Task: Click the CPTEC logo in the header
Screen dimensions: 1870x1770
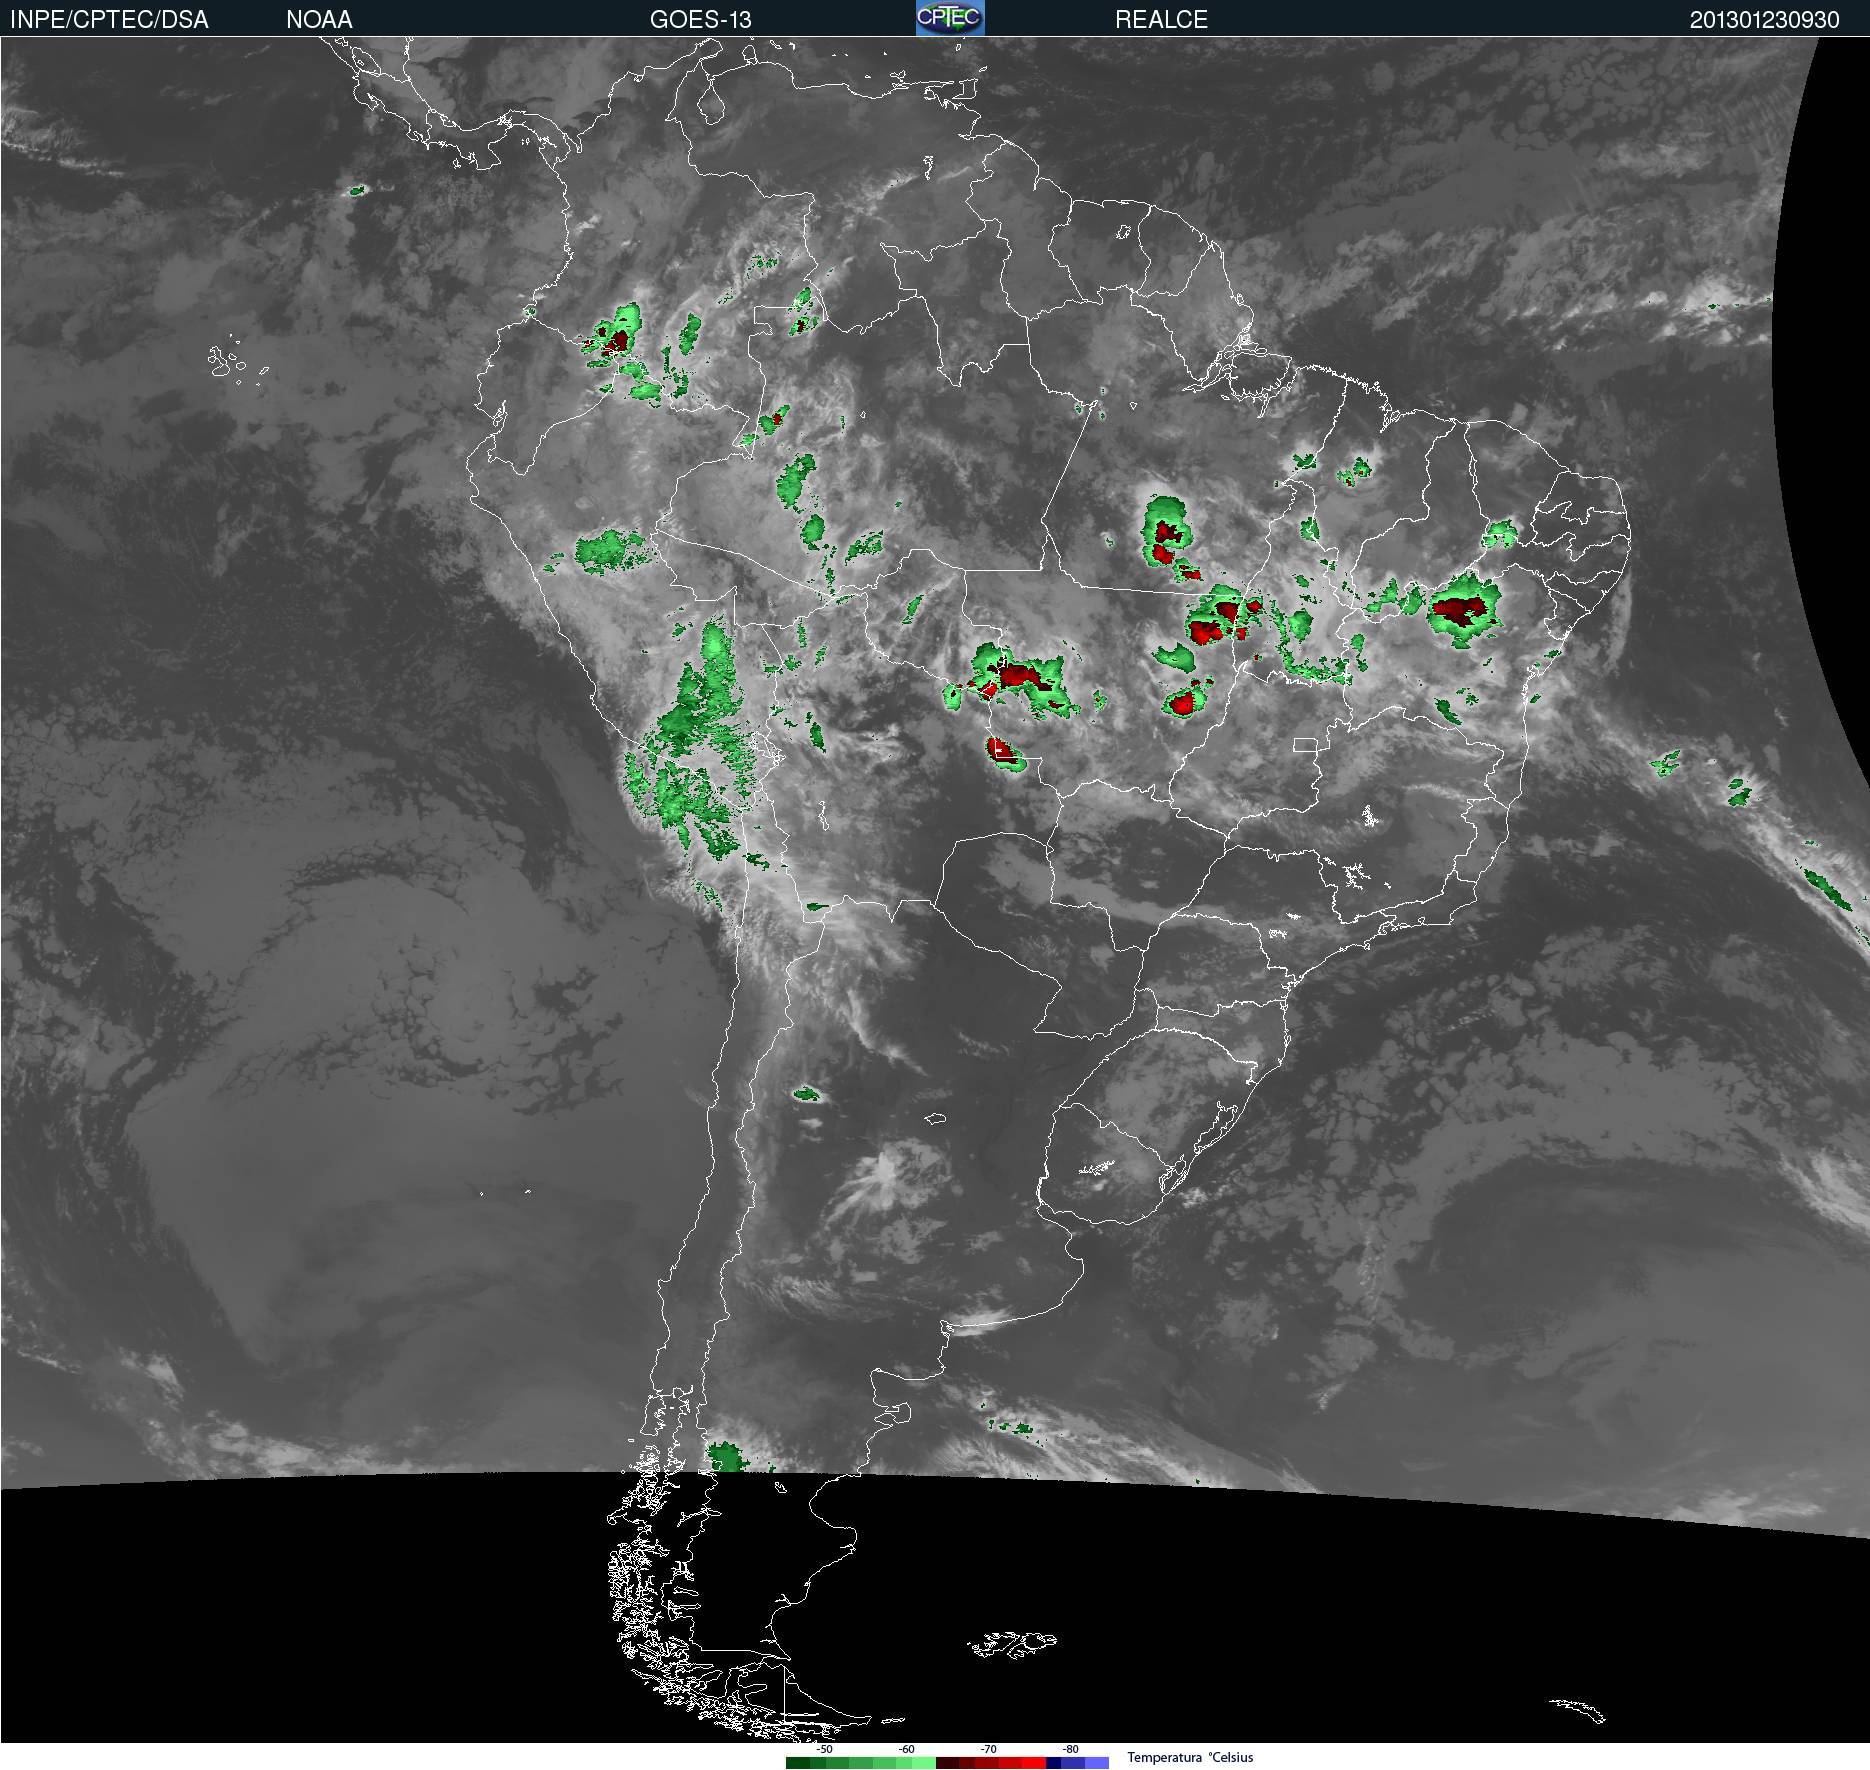Action: pyautogui.click(x=950, y=18)
